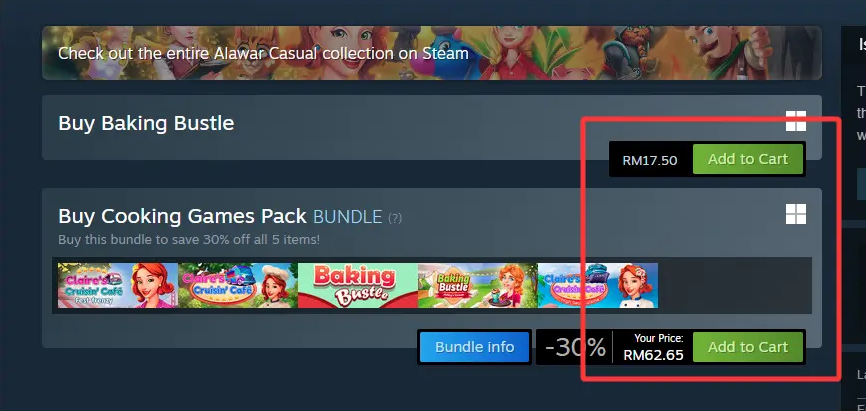The image size is (866, 411).
Task: Click the empty area of the bundle thumbnail strip
Action: click(735, 285)
